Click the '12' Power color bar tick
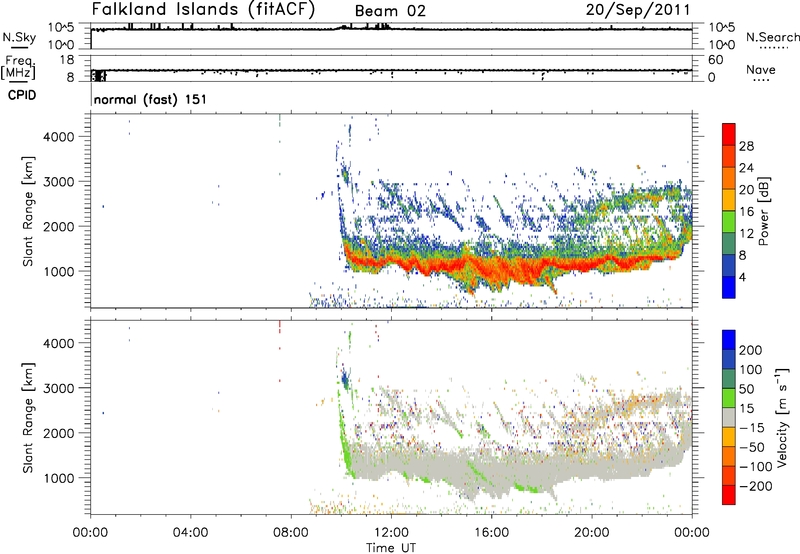 click(746, 234)
